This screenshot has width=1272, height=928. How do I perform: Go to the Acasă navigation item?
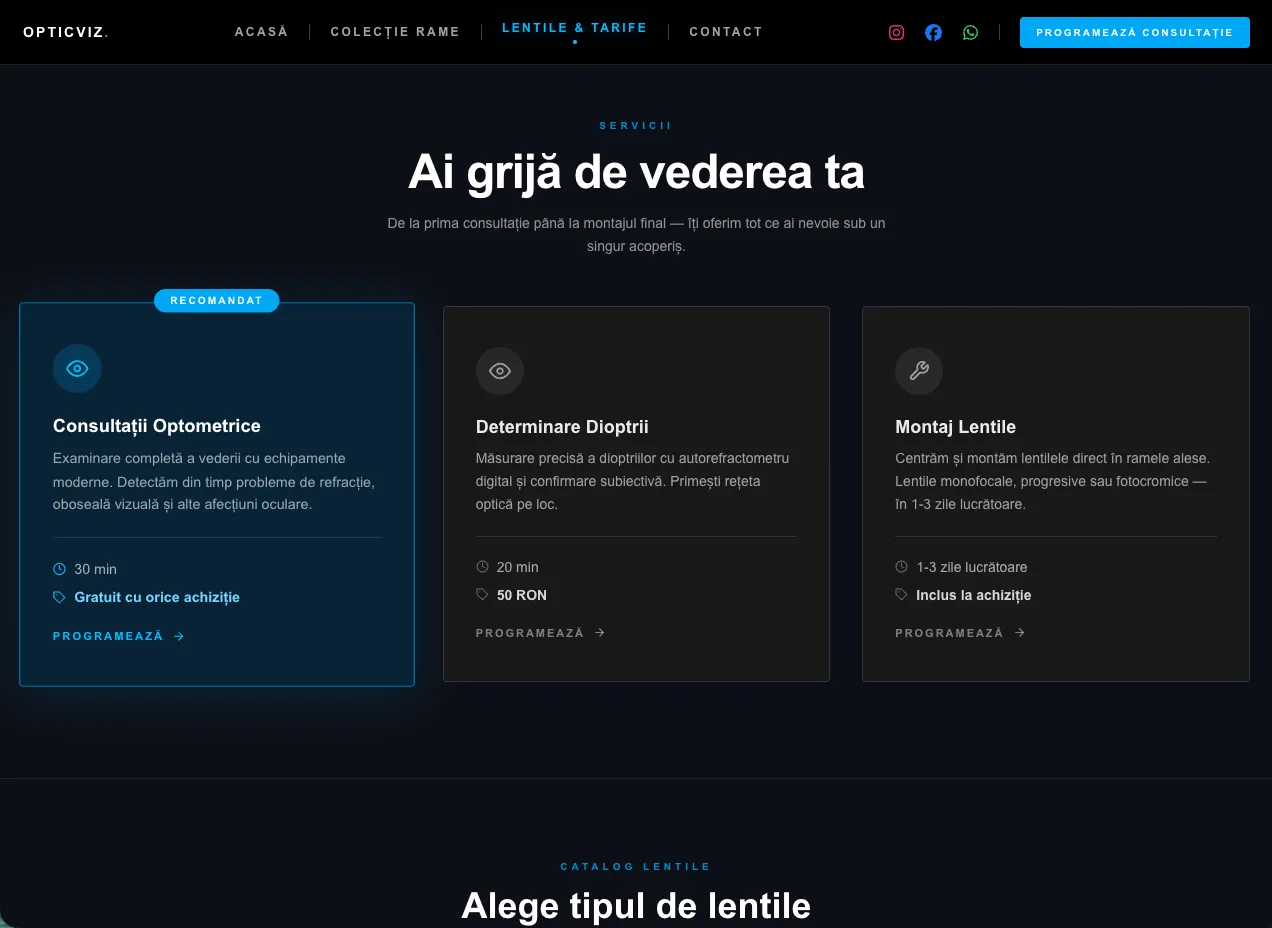point(261,32)
